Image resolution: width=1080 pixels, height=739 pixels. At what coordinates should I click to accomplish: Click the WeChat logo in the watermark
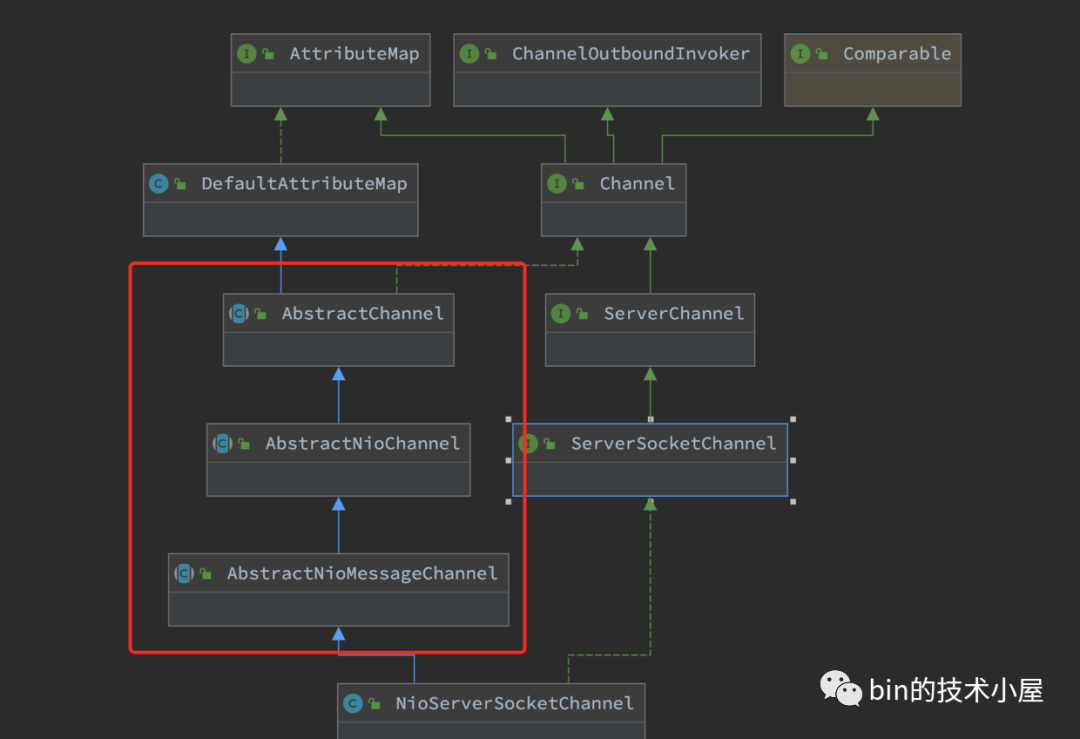click(840, 689)
